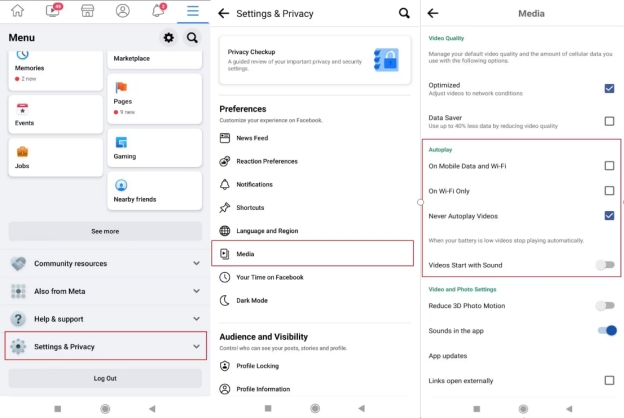Open the Notifications bell tab icon
The height and width of the screenshot is (418, 624).
(x=158, y=10)
